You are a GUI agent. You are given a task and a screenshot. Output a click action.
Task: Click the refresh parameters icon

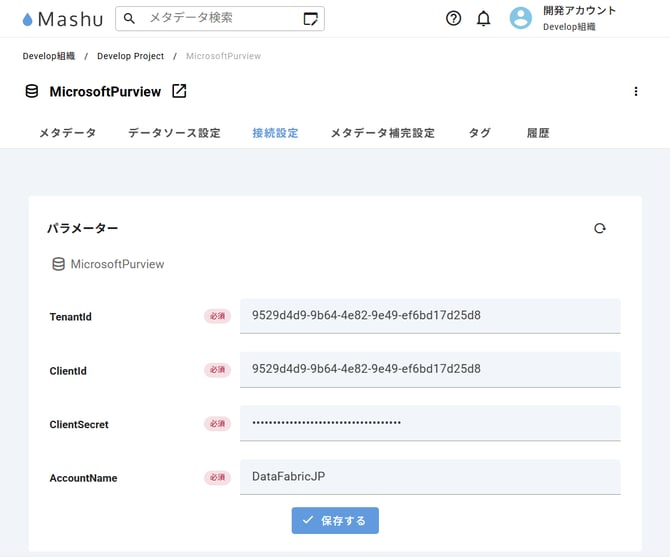tap(599, 229)
